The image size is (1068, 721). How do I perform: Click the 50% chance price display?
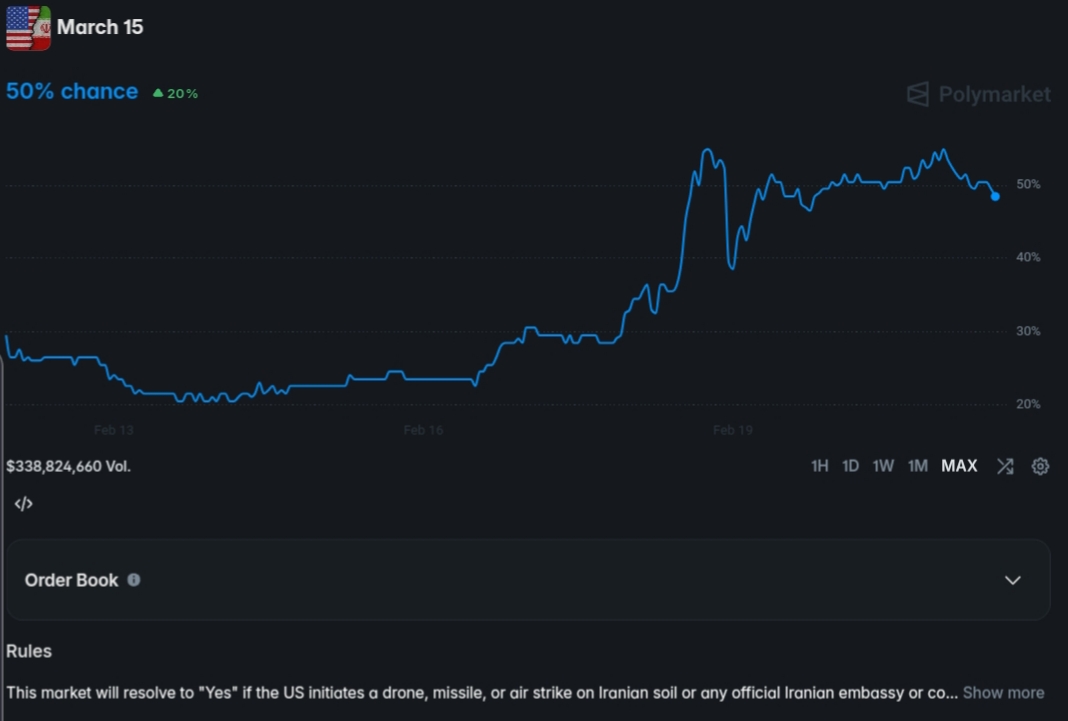click(x=71, y=91)
